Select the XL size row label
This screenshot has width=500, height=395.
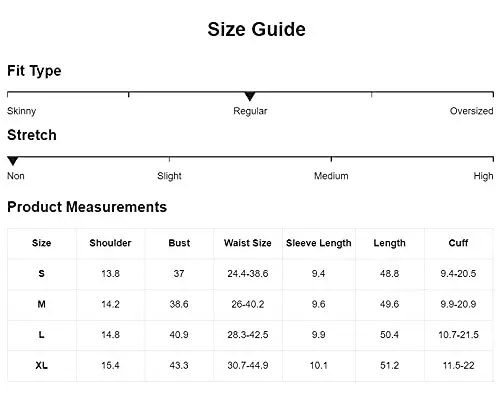pos(41,366)
